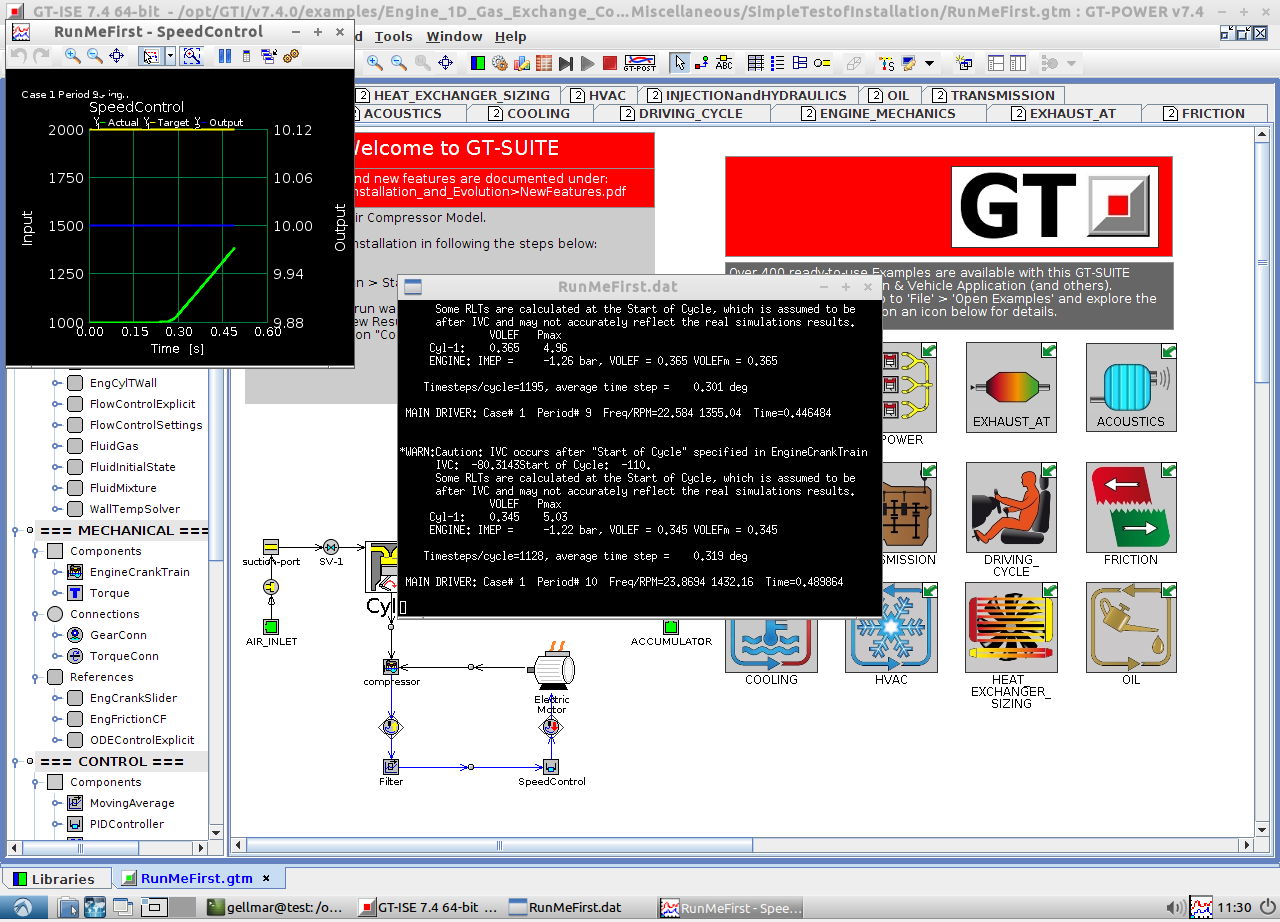Select GearConn in the Connections tree
Image resolution: width=1280 pixels, height=922 pixels.
pos(118,635)
